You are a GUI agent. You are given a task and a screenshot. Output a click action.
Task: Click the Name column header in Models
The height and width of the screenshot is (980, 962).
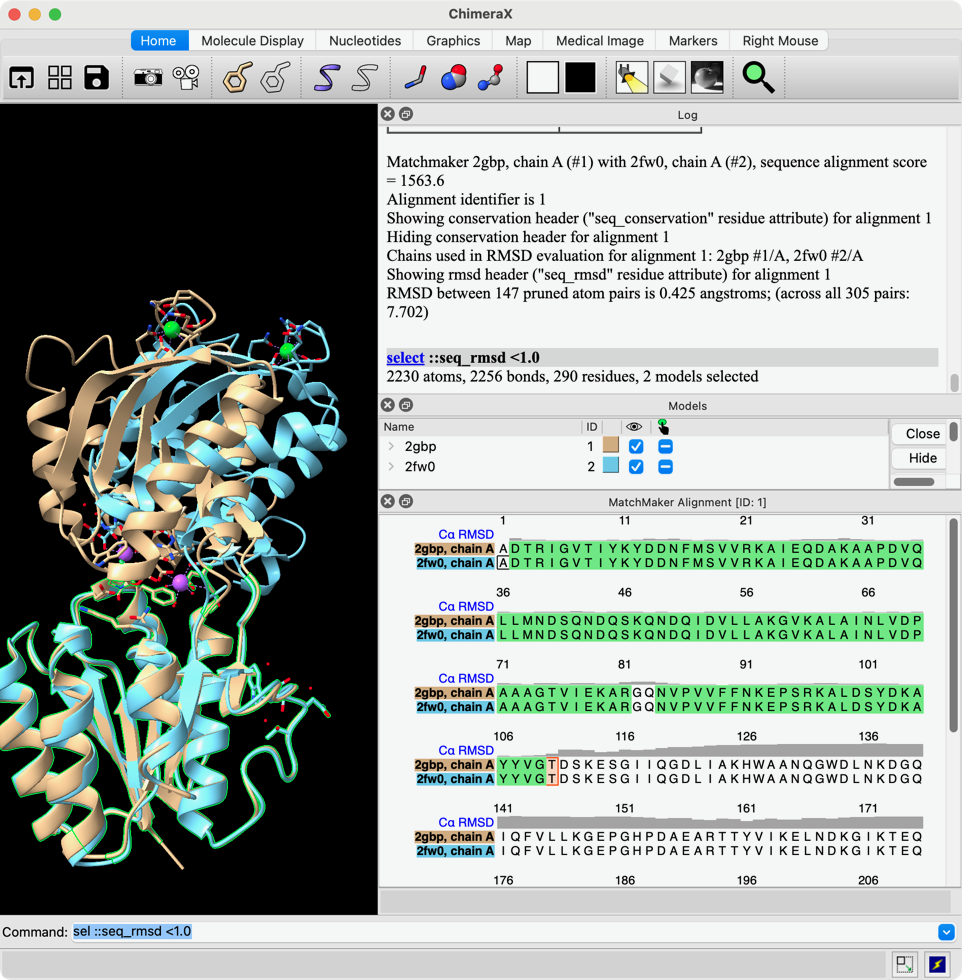(399, 427)
